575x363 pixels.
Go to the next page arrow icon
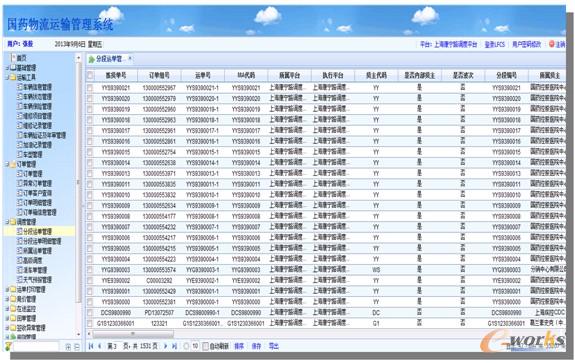coord(165,346)
